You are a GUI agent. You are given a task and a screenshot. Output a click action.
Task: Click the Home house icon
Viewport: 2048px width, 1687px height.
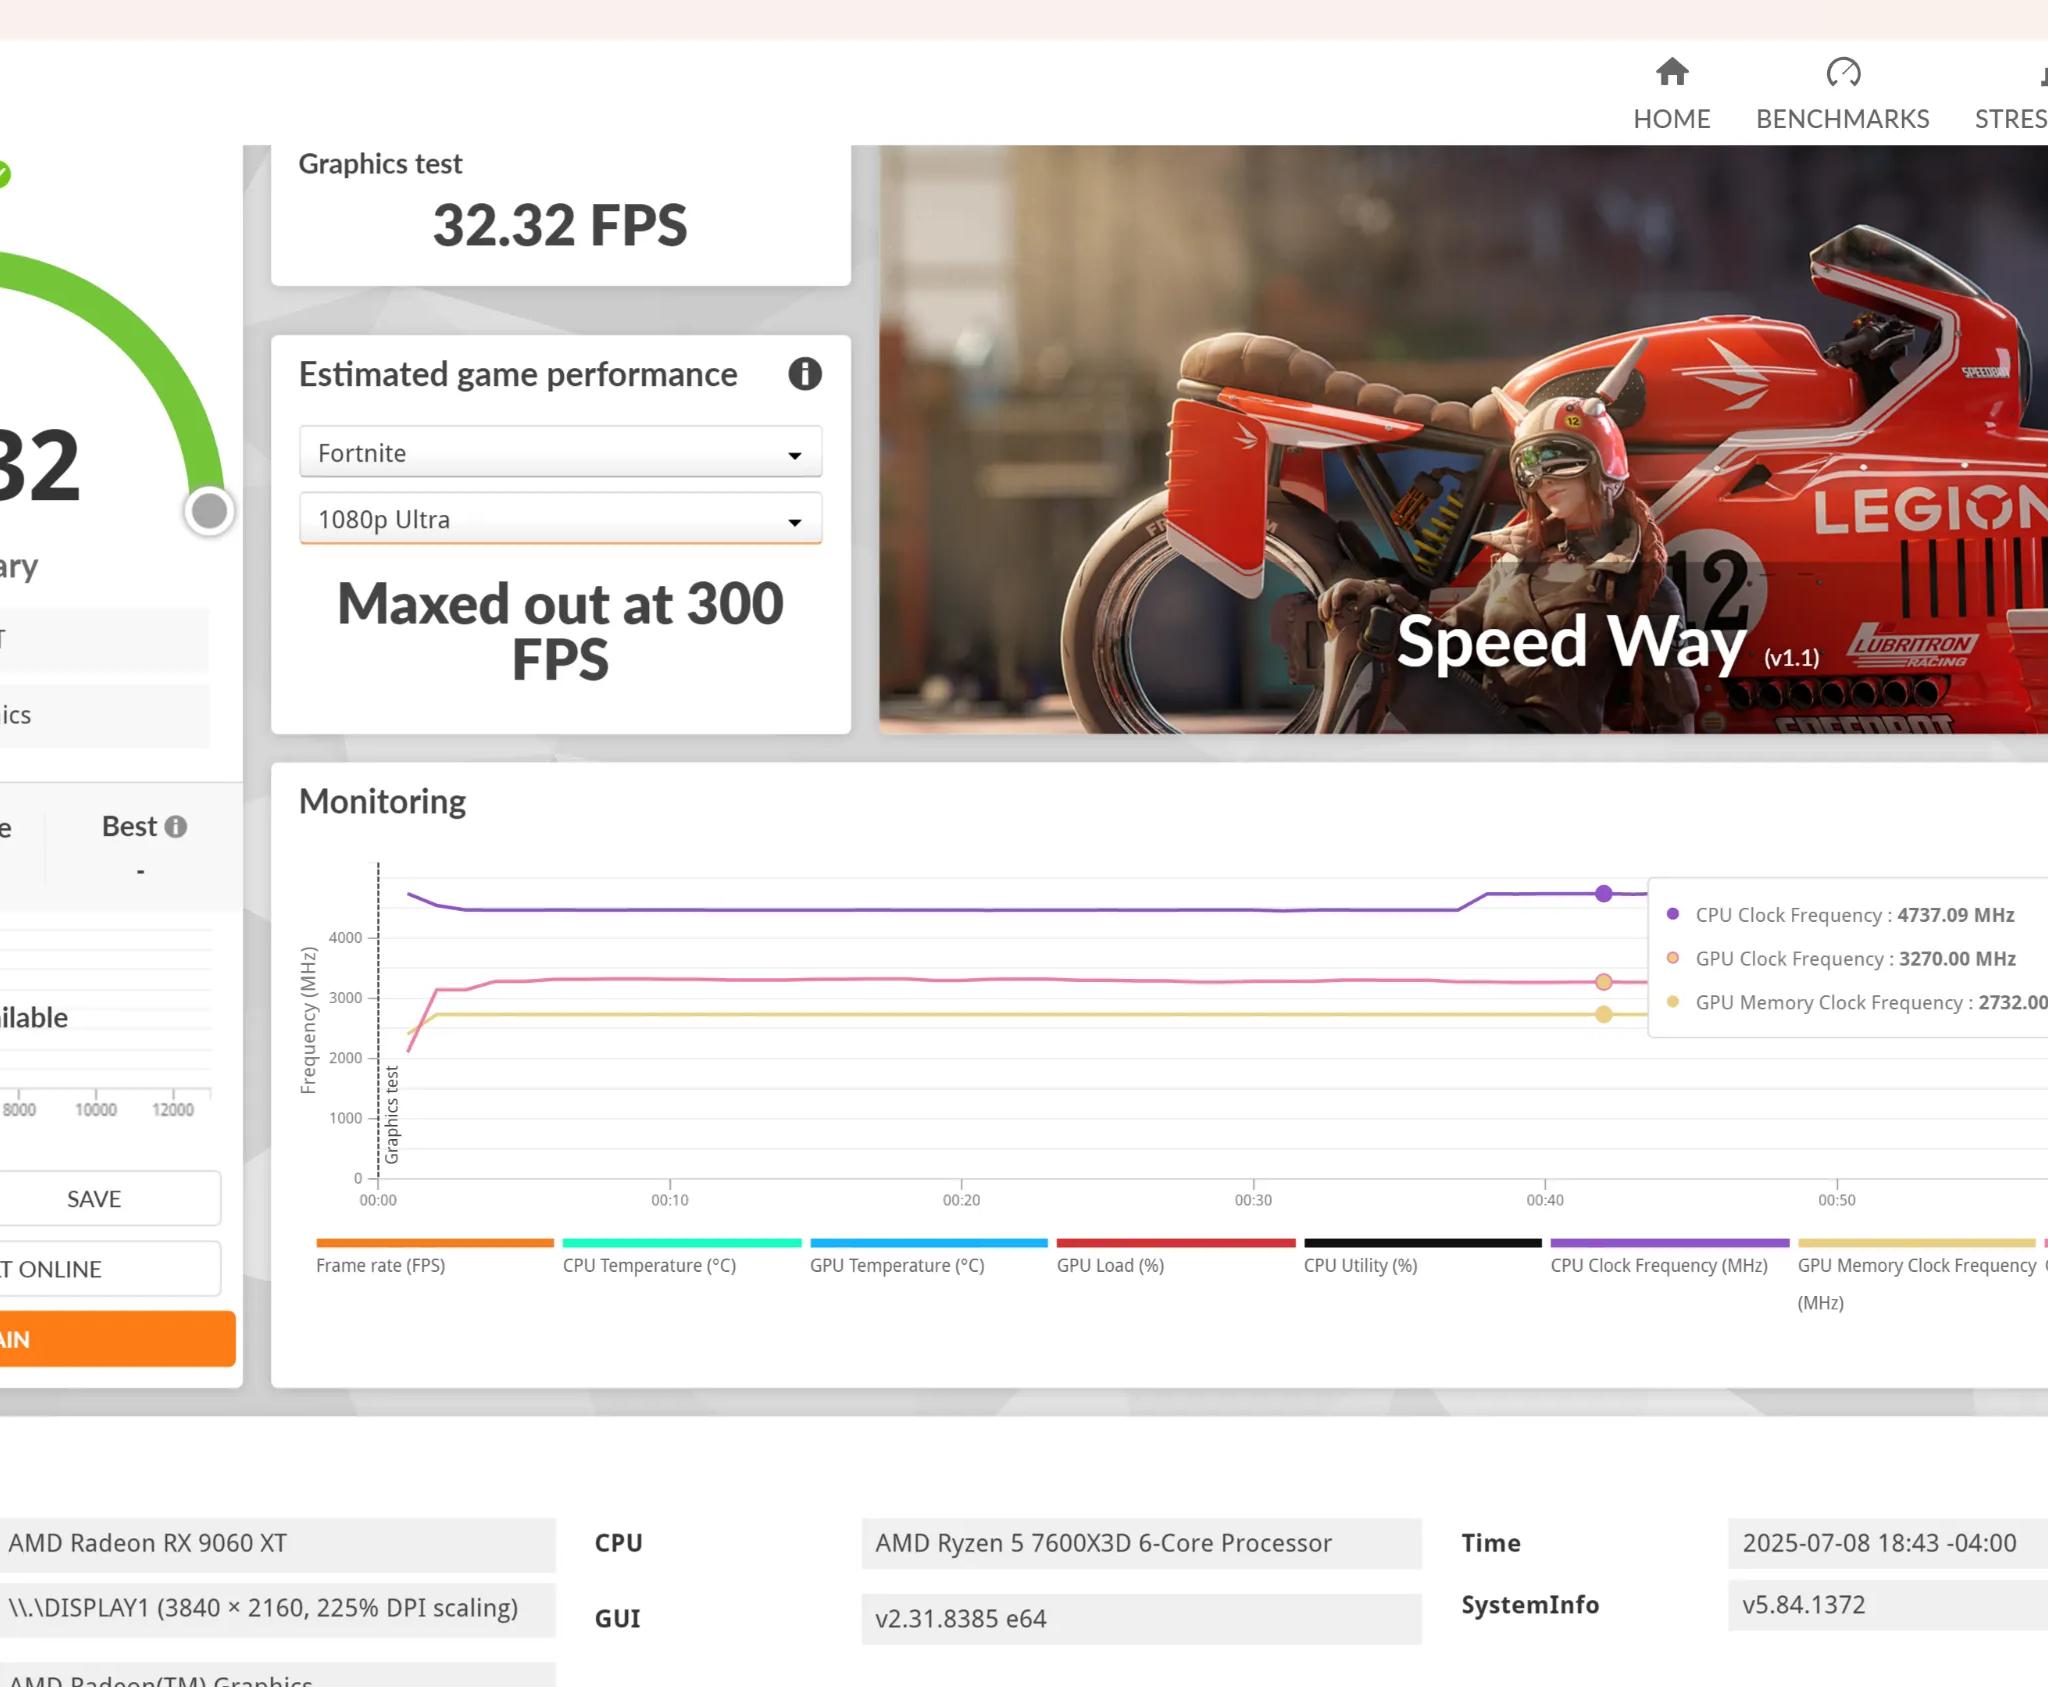tap(1672, 72)
